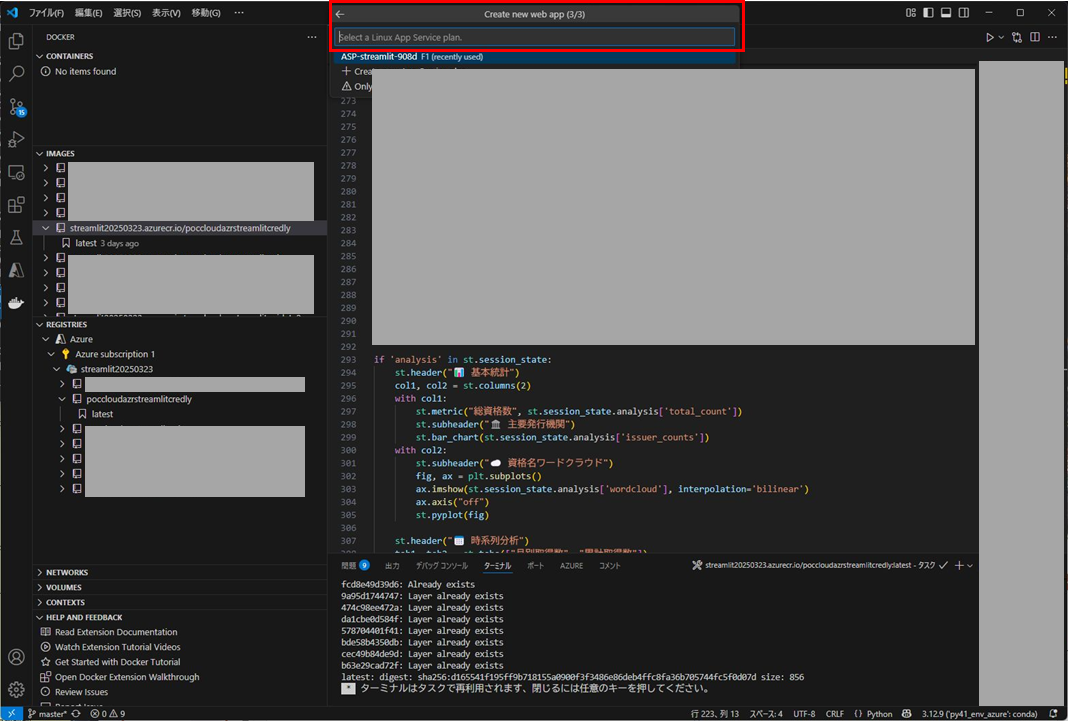Image resolution: width=1068 pixels, height=721 pixels.
Task: Open the Accounts icon at bottom-left
Action: (x=16, y=657)
